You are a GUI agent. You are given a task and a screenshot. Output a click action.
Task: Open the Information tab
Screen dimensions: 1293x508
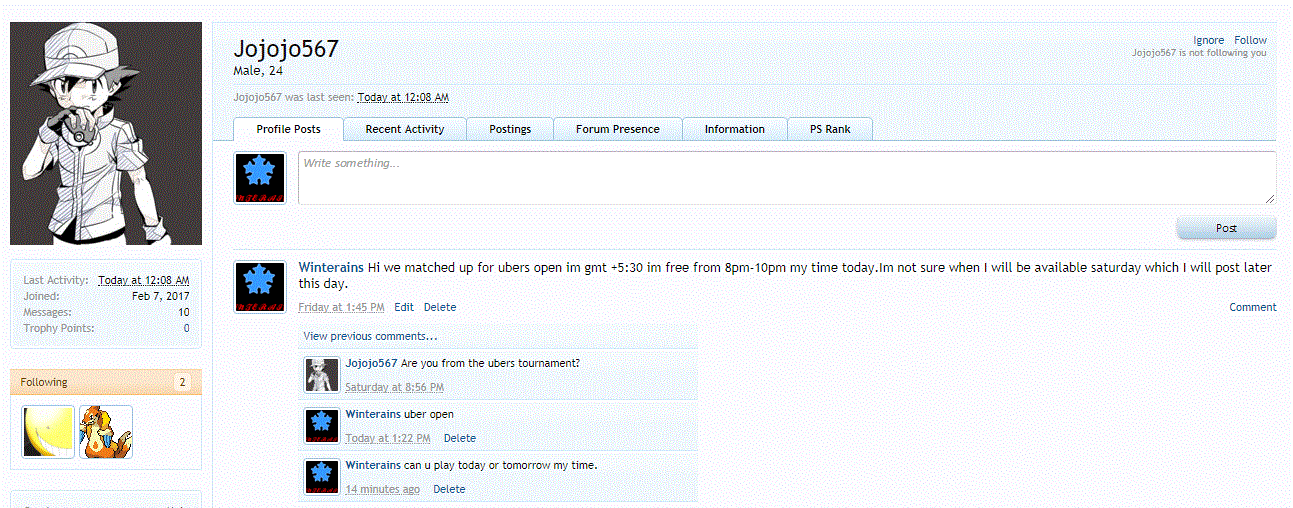(x=734, y=129)
